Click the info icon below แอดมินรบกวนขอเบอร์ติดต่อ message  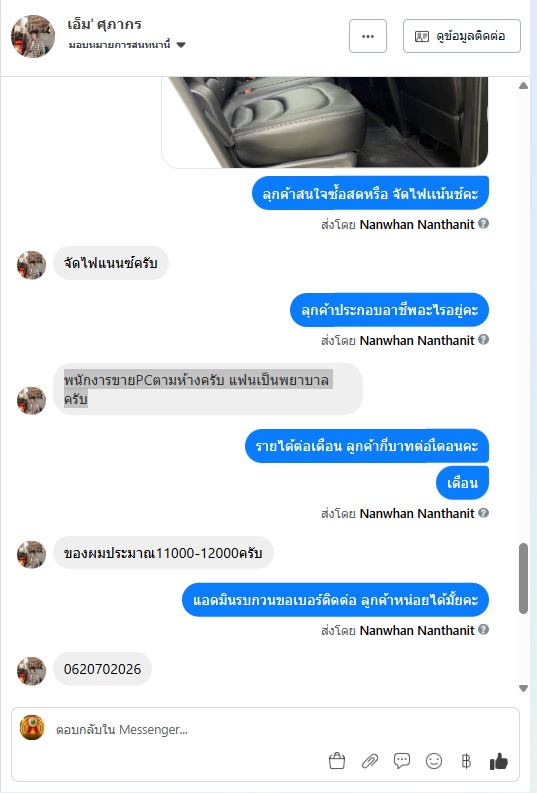tap(483, 630)
